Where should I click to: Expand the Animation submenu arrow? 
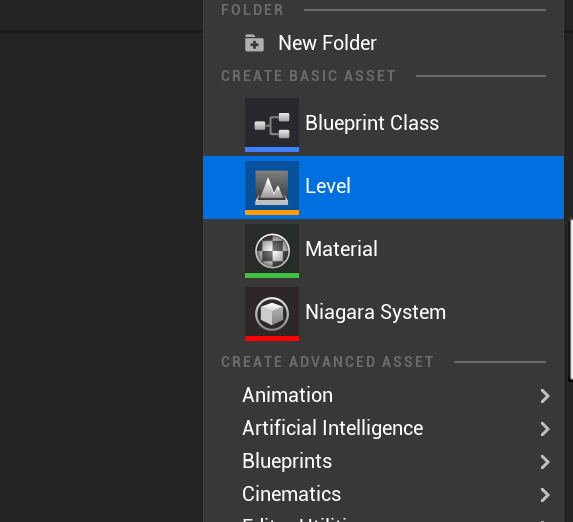tap(545, 396)
